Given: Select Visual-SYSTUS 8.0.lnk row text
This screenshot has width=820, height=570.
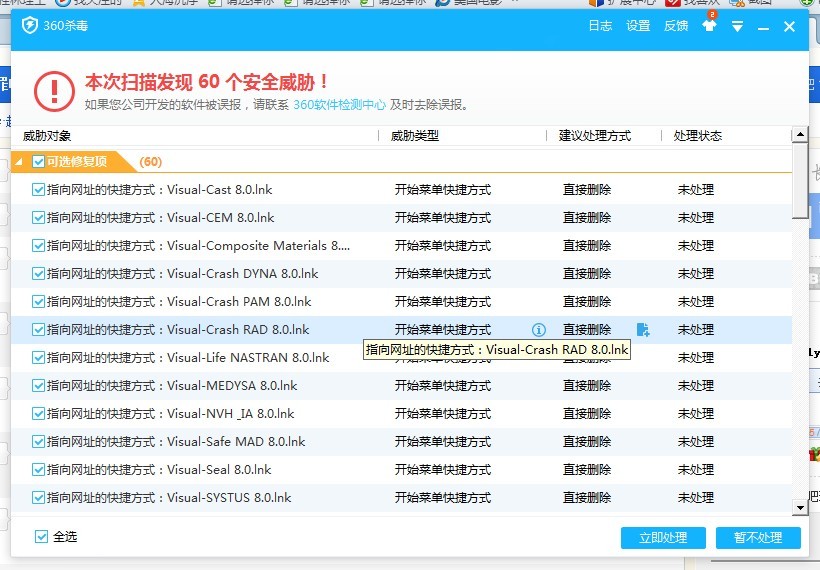Looking at the screenshot, I should click(x=169, y=497).
